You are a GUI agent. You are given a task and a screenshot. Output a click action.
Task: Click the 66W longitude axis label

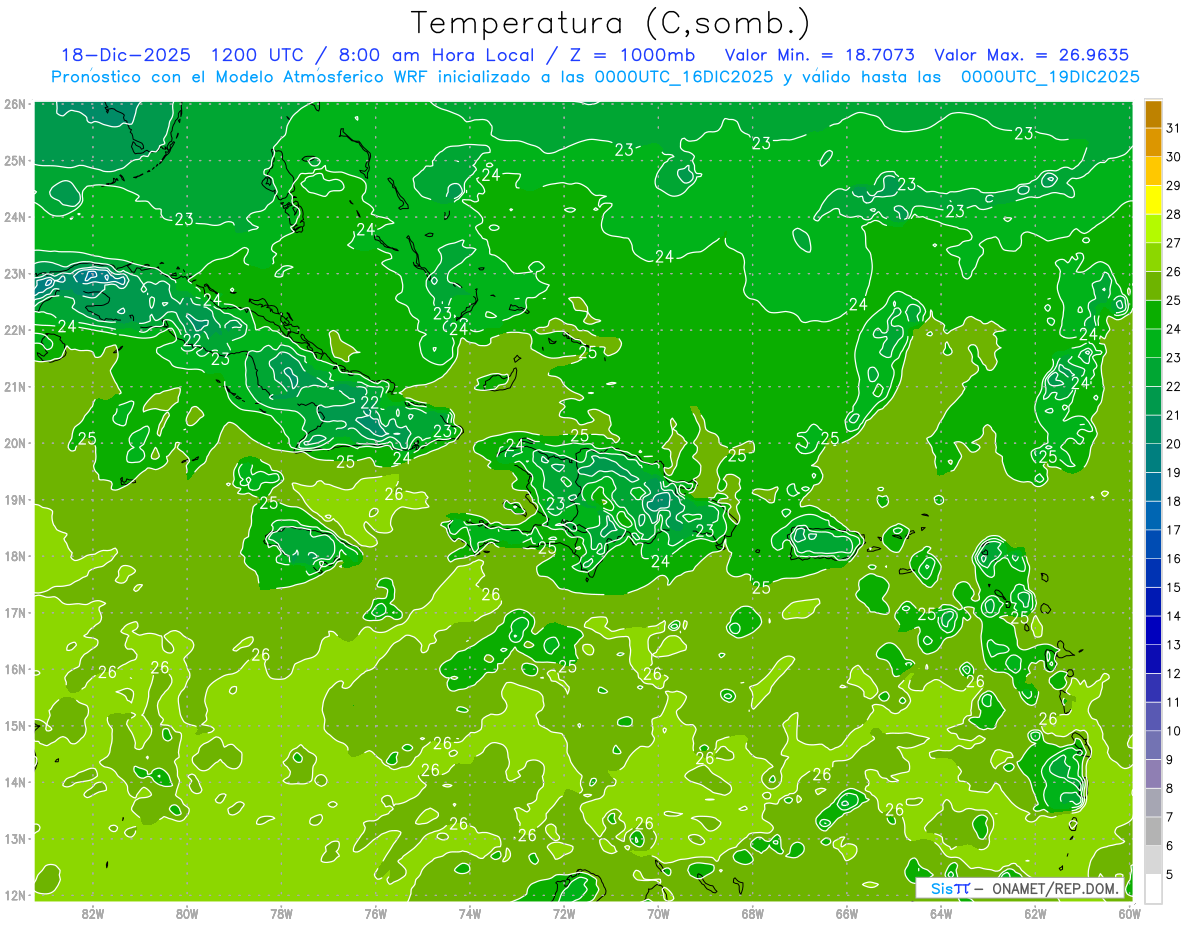(x=847, y=914)
